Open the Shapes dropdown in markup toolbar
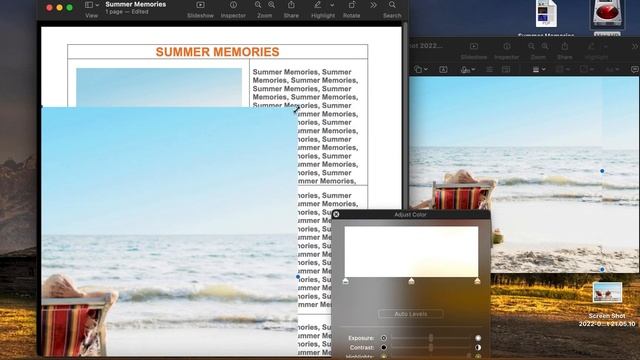Image resolution: width=640 pixels, height=360 pixels. tap(420, 69)
